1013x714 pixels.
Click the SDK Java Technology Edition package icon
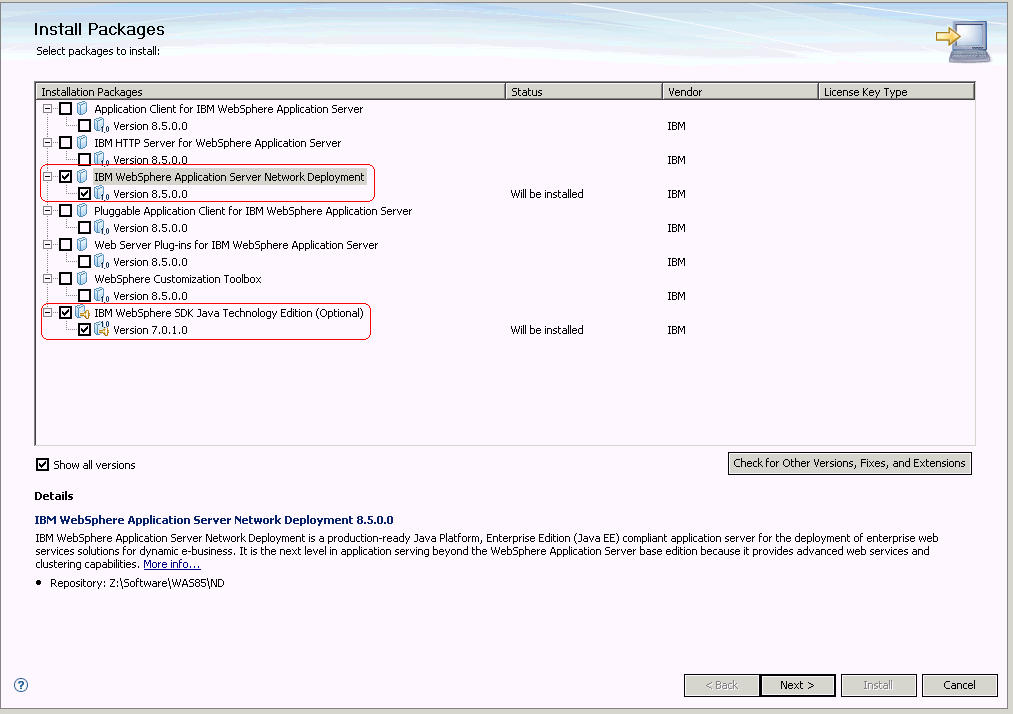[x=82, y=312]
